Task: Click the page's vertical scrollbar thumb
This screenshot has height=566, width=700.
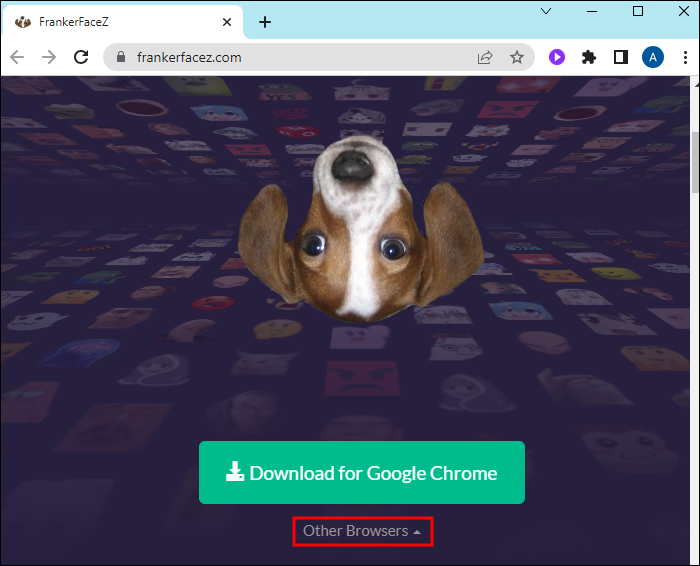Action: pyautogui.click(x=695, y=162)
